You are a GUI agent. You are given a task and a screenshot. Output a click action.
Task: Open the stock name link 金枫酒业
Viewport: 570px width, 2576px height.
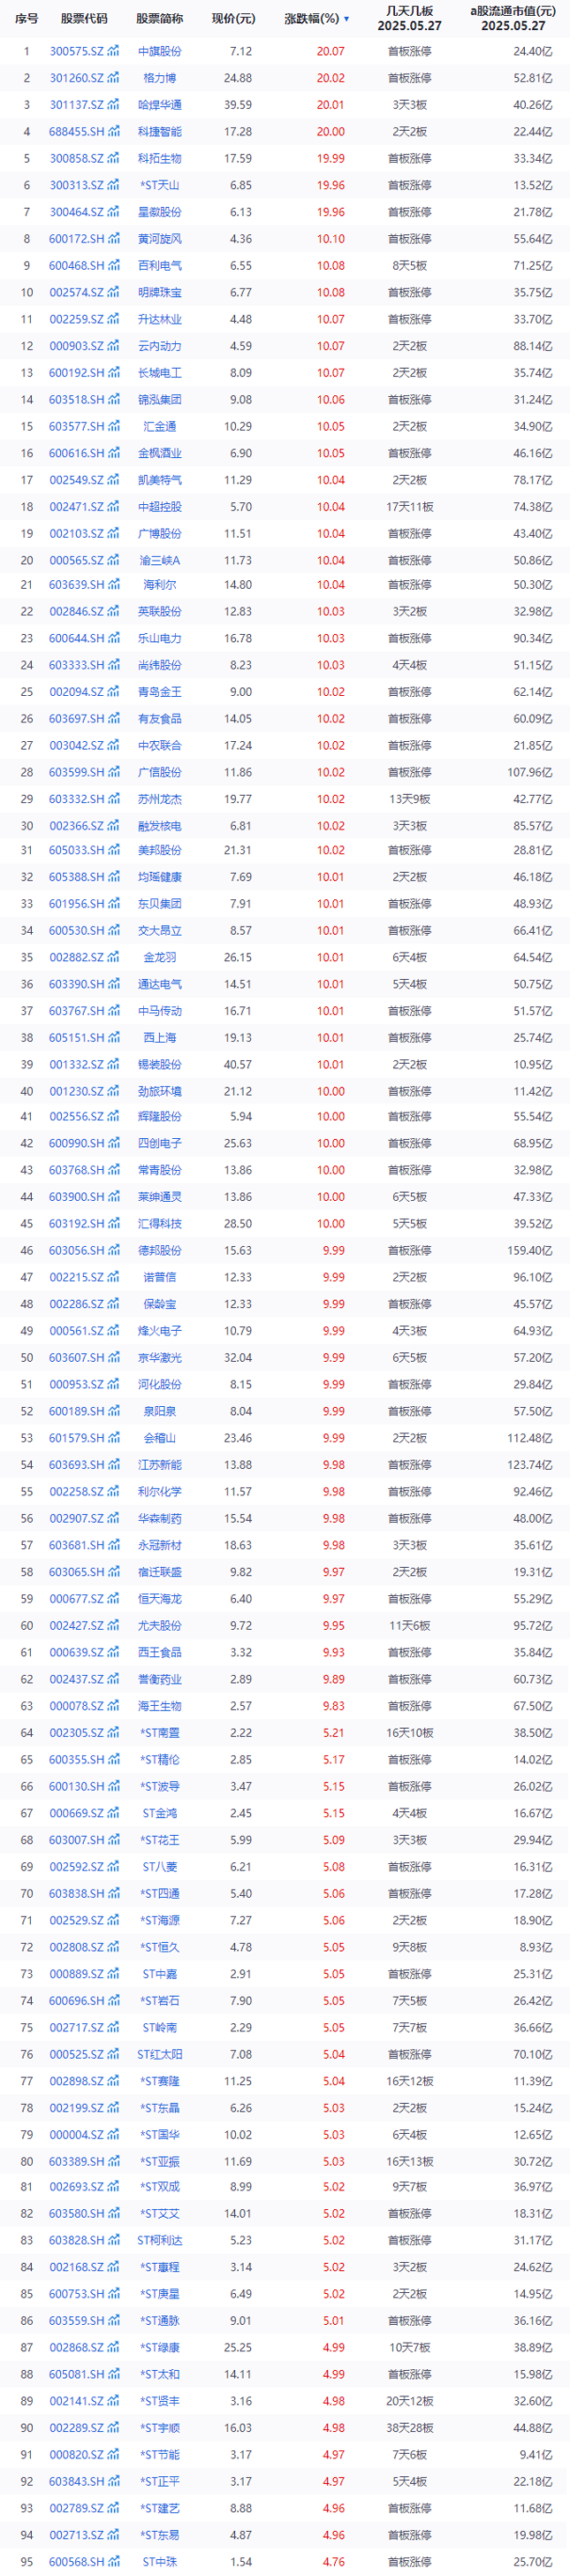click(x=160, y=453)
